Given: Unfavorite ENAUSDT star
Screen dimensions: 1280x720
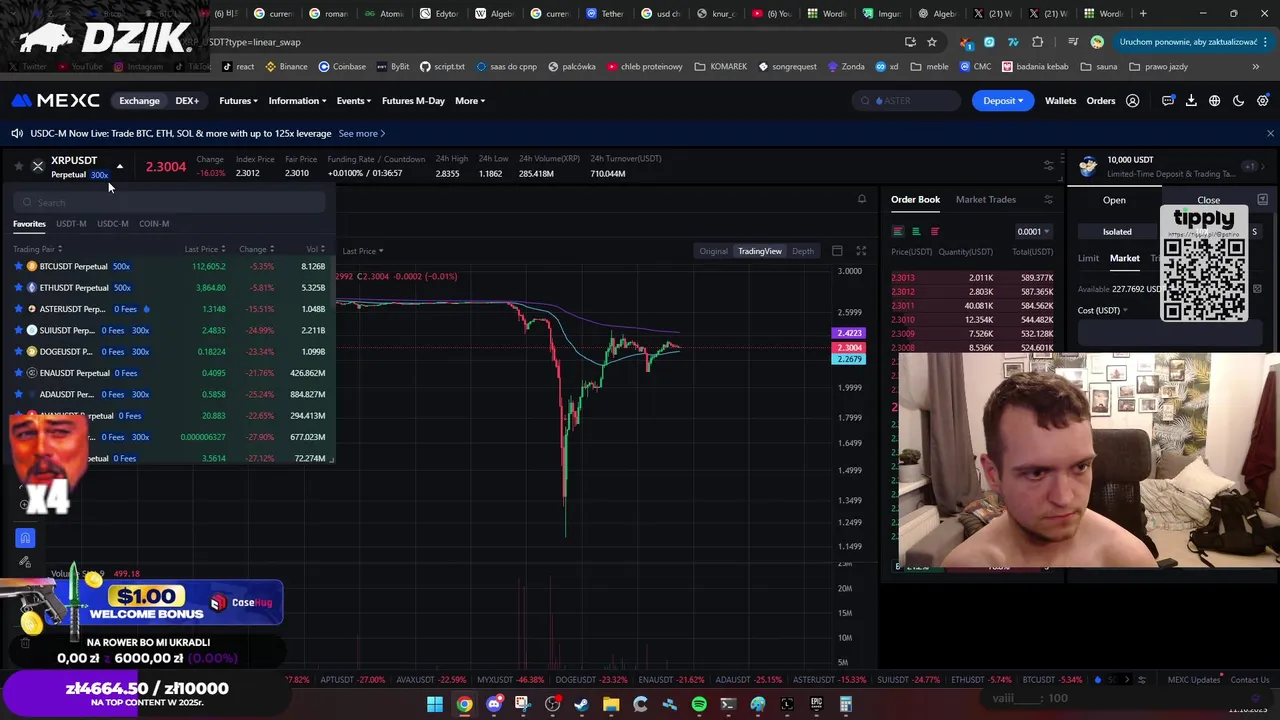Looking at the screenshot, I should point(18,373).
